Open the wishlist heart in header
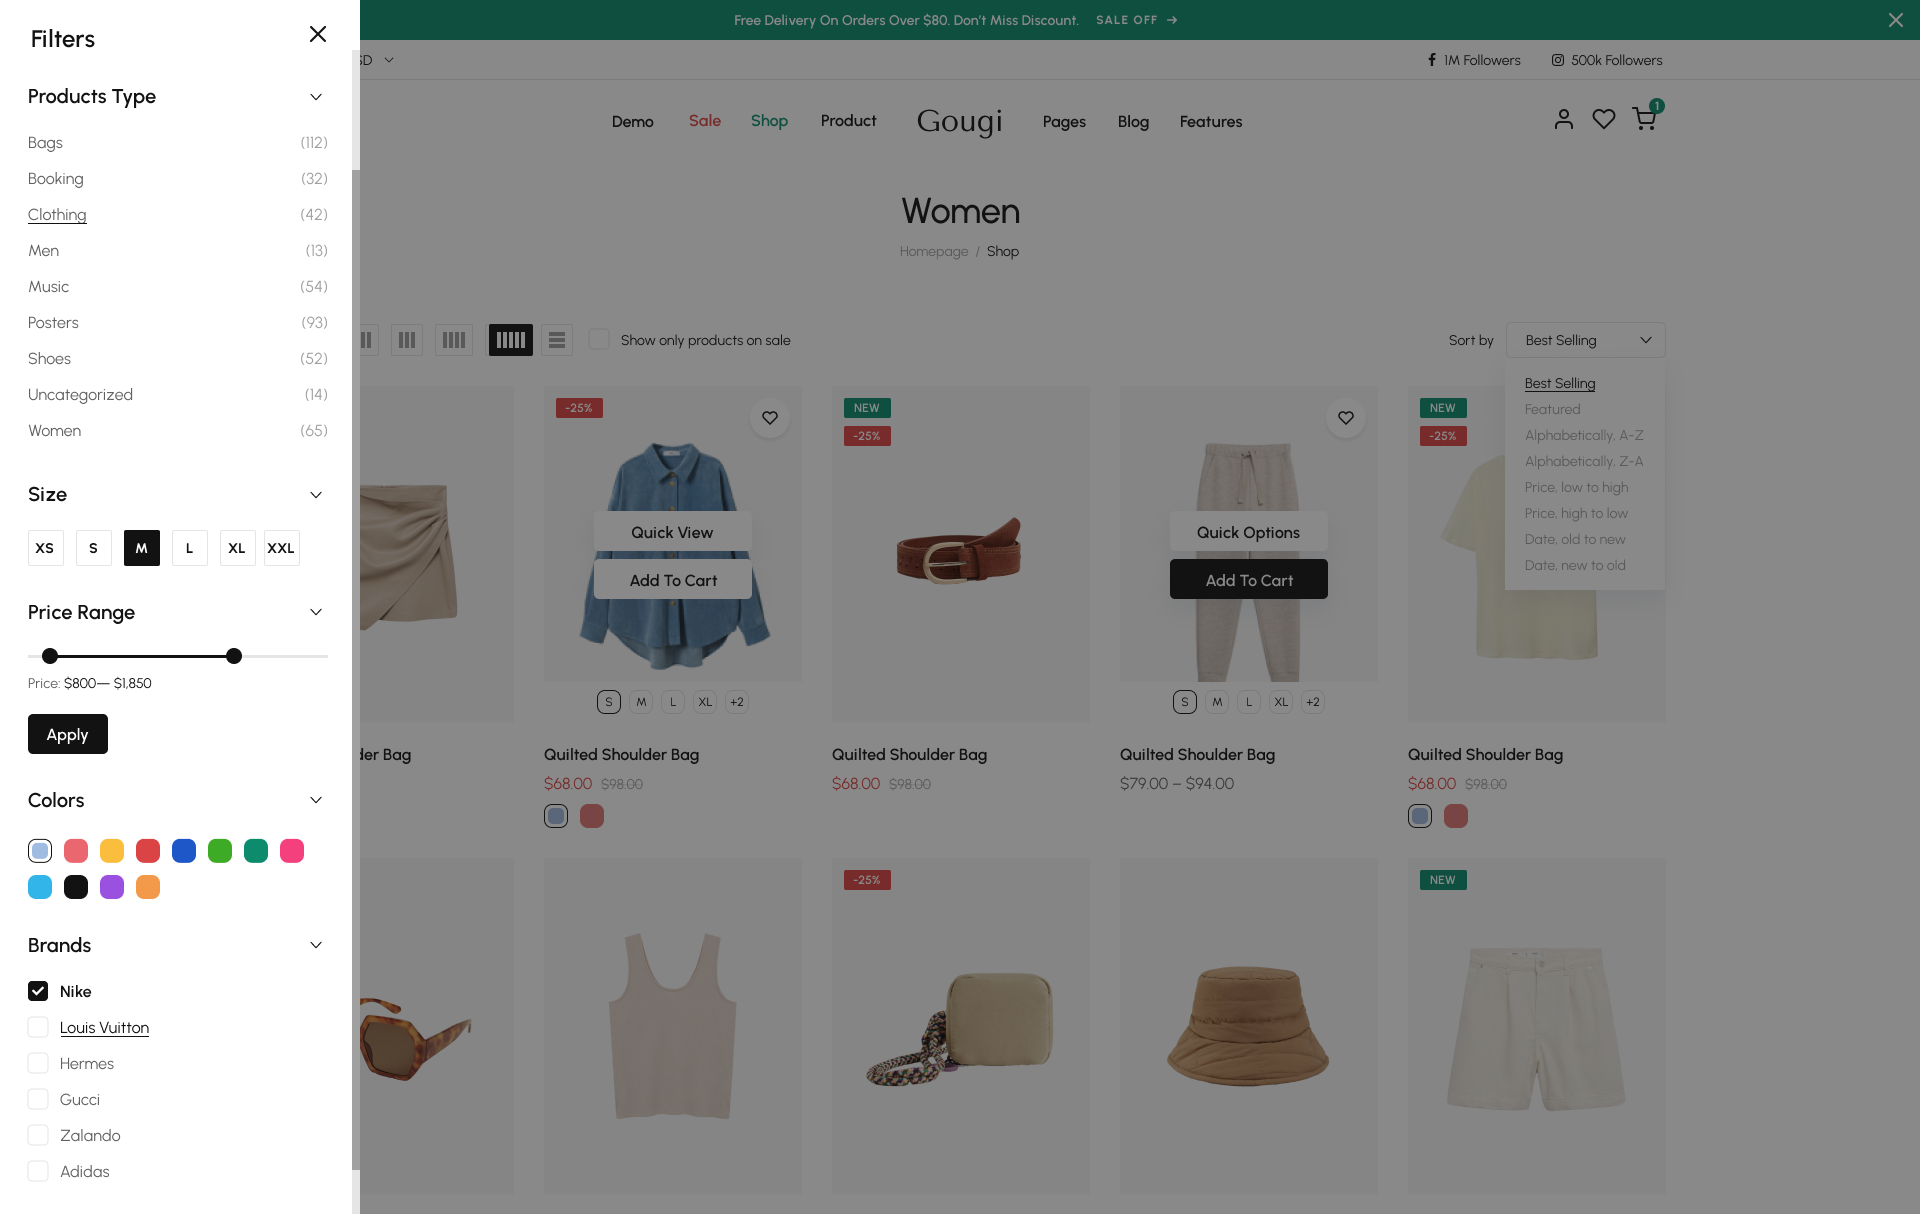 [x=1604, y=120]
